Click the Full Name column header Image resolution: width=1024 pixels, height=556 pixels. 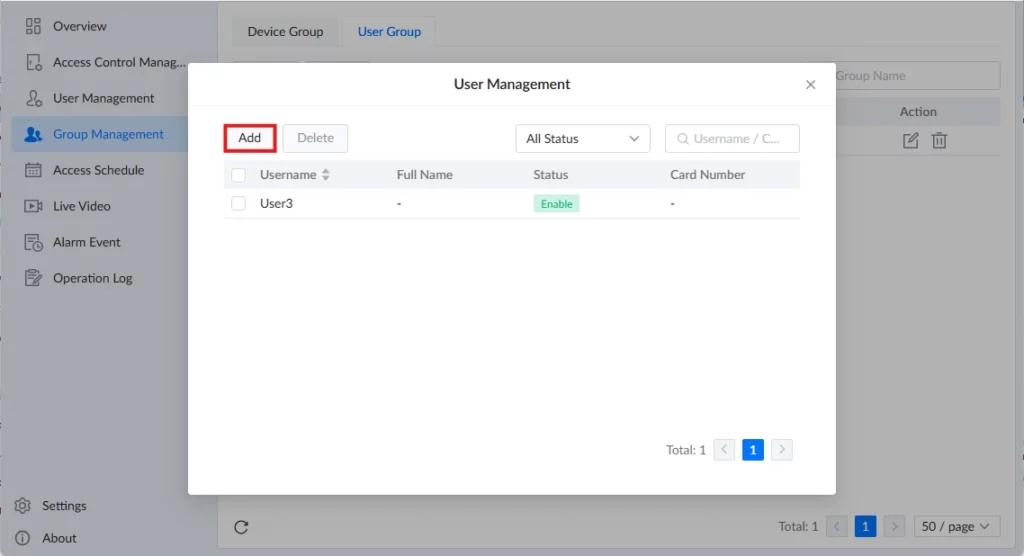click(424, 174)
